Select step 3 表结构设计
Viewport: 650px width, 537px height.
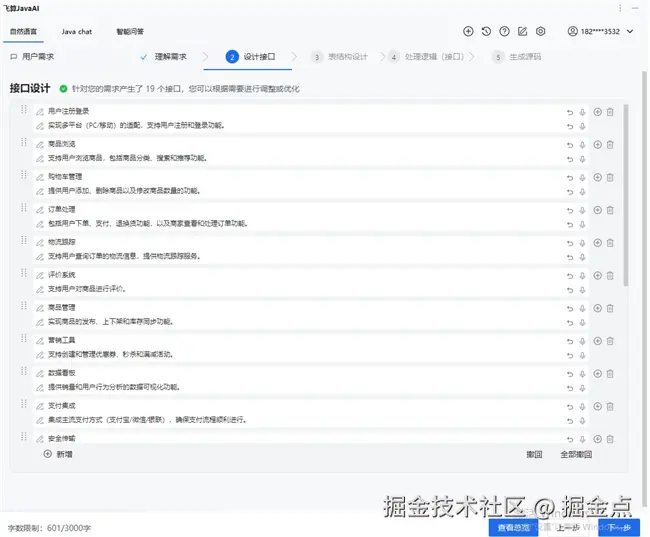tap(339, 57)
